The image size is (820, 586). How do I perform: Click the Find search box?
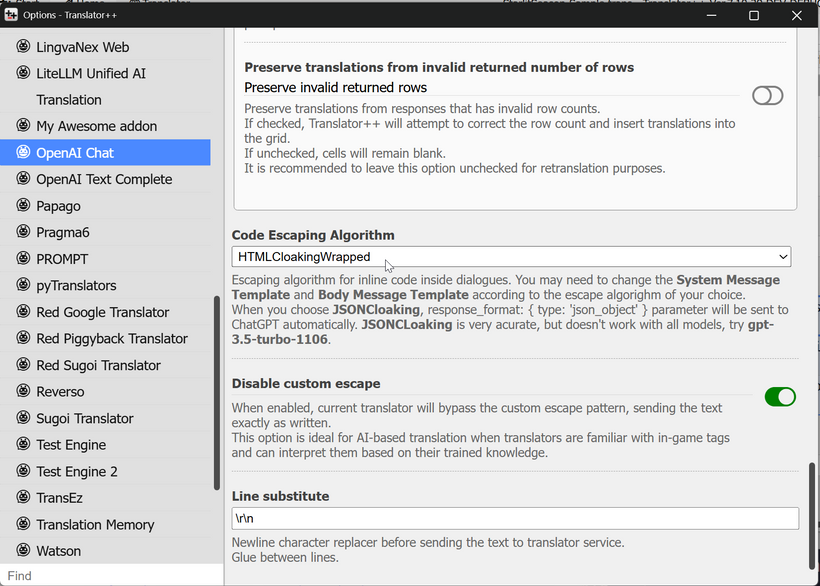110,575
